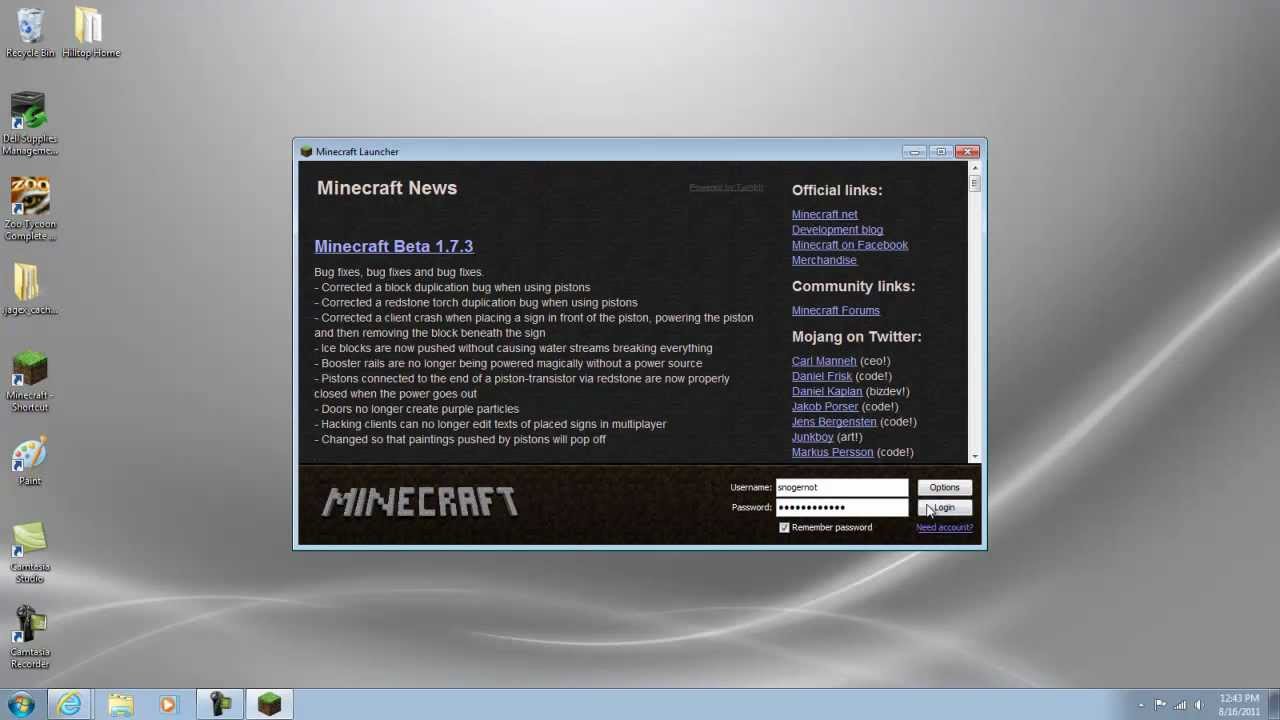Click the Login button
This screenshot has width=1280, height=720.
click(944, 507)
